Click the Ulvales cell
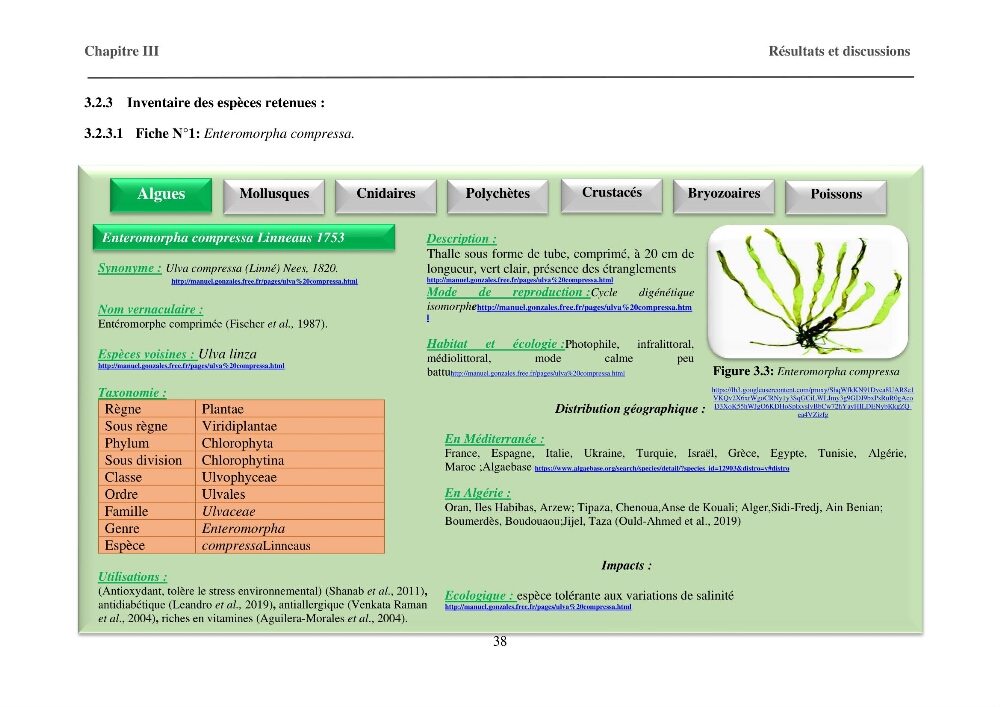The height and width of the screenshot is (707, 1000). pyautogui.click(x=290, y=494)
